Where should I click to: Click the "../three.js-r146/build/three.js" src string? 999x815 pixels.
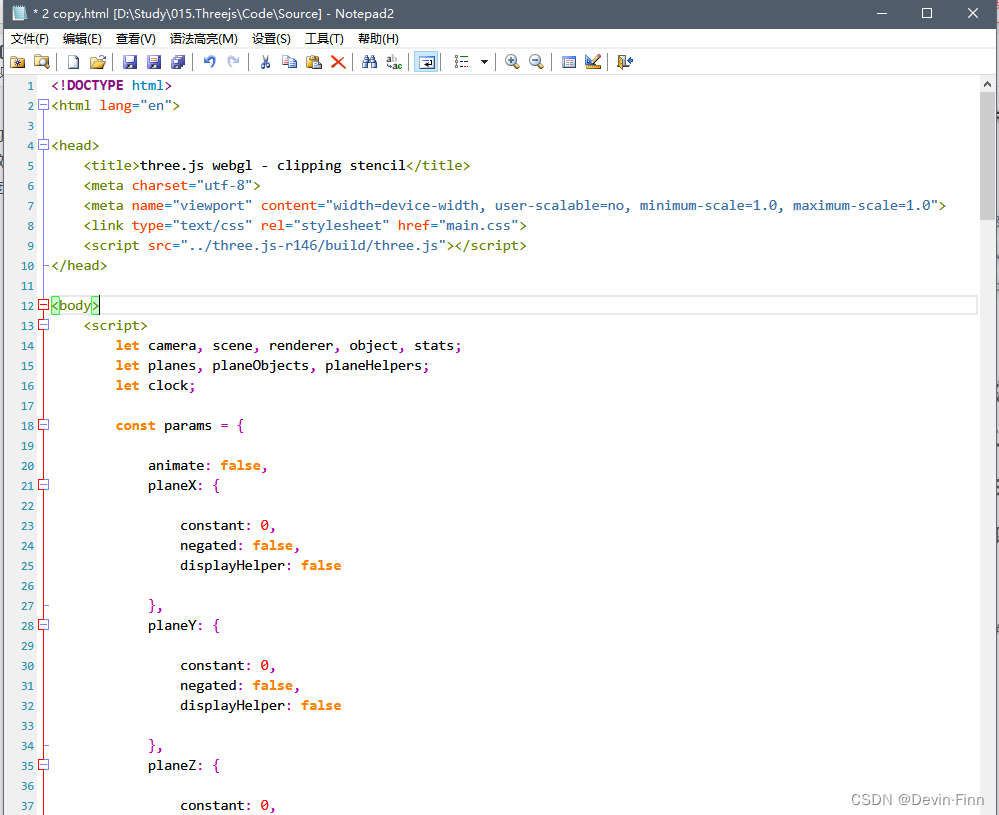313,245
